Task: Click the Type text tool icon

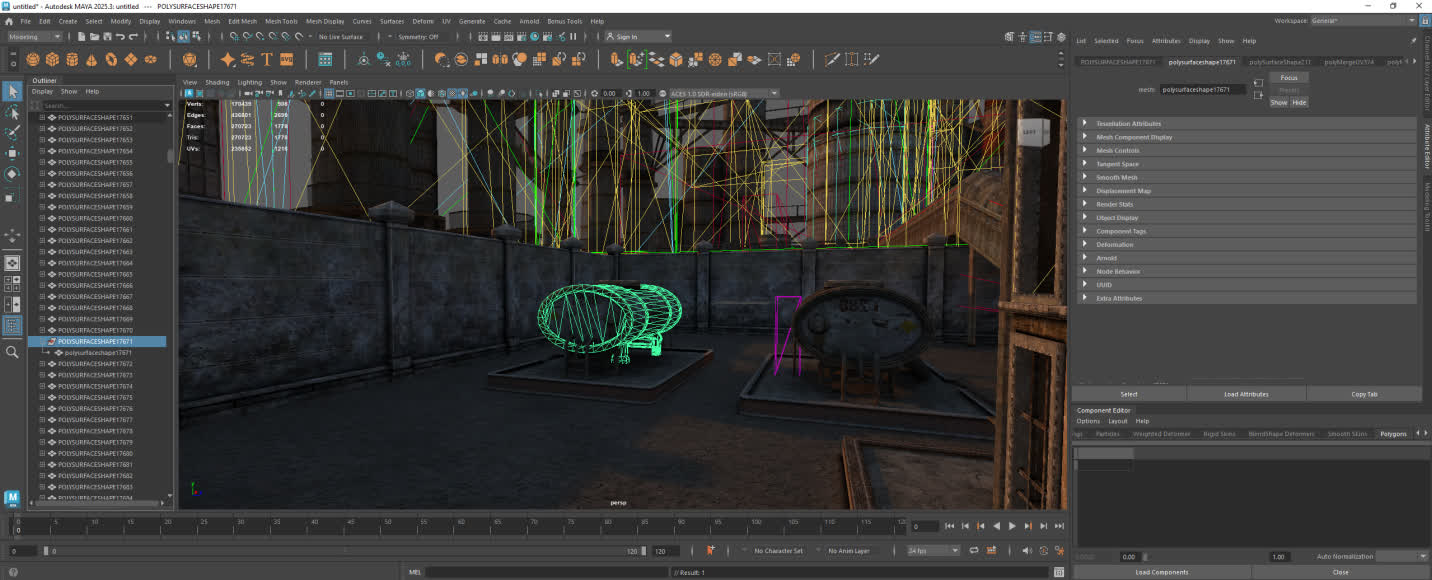Action: (x=267, y=60)
